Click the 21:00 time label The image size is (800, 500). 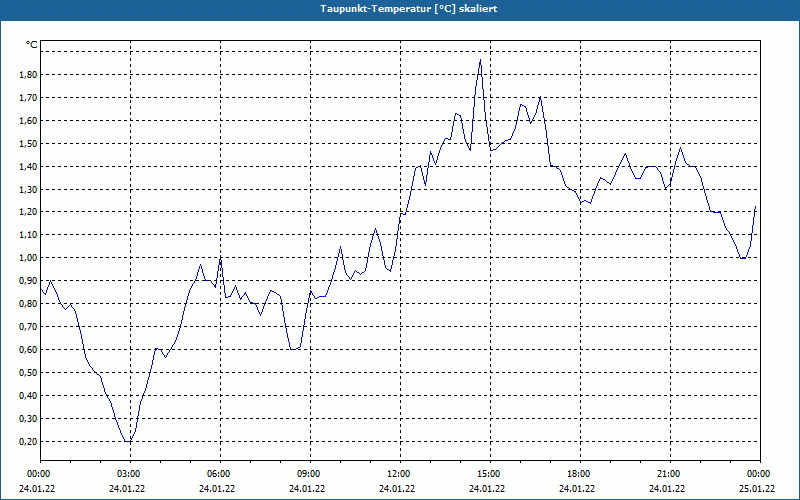670,474
